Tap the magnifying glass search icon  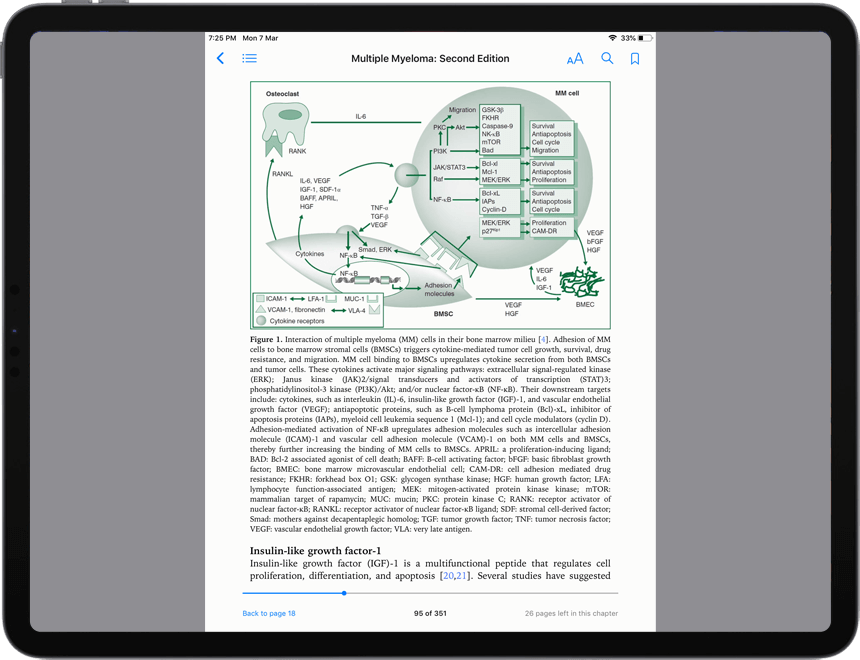coord(606,59)
